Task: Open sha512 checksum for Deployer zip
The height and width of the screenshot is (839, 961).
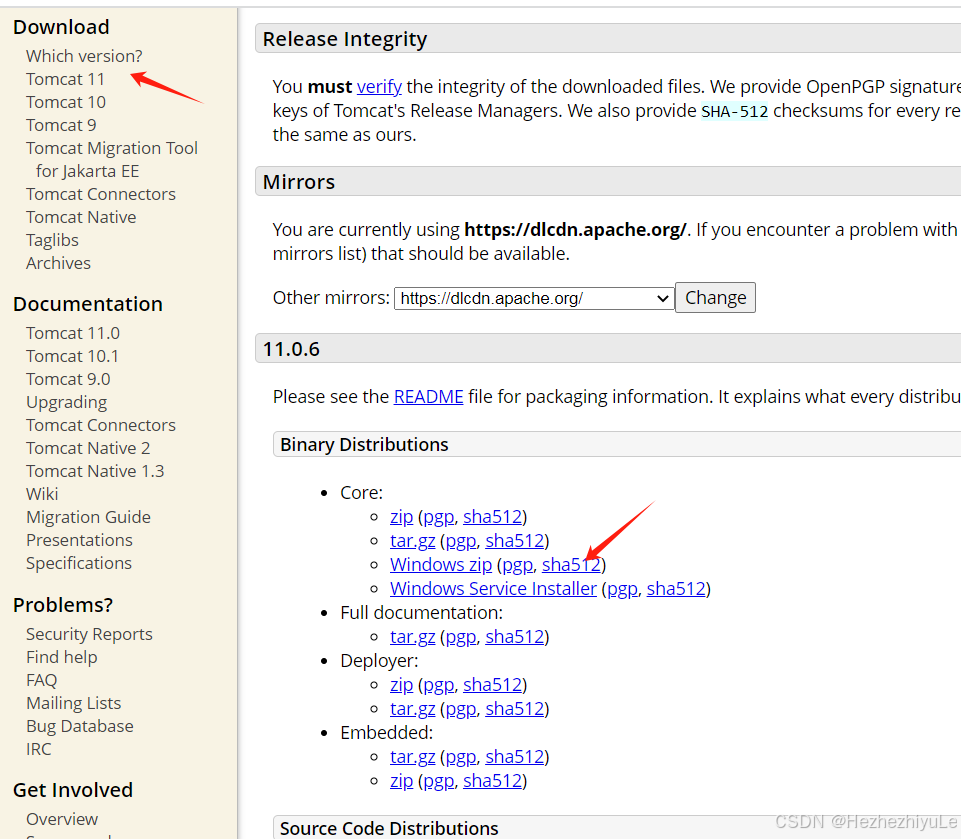Action: (492, 685)
